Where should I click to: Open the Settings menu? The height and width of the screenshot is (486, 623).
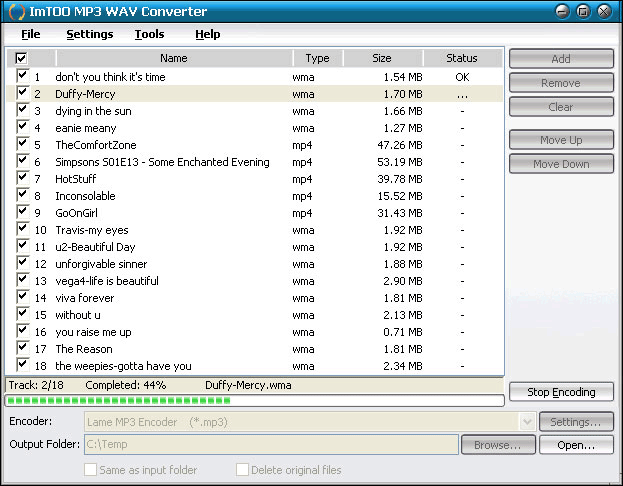pyautogui.click(x=90, y=34)
